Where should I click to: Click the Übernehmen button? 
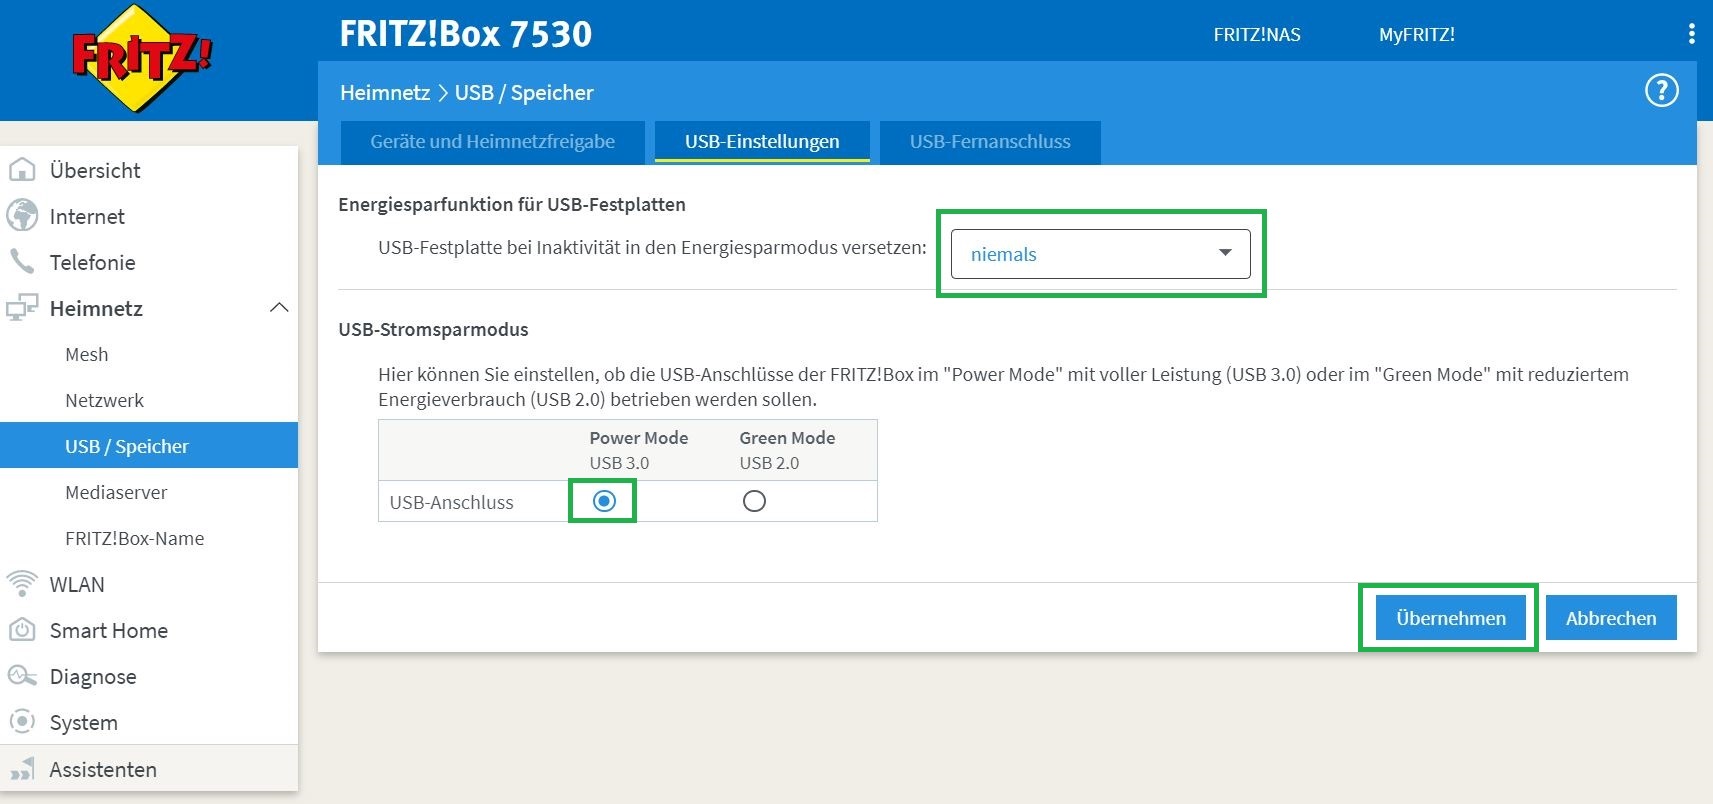[1450, 618]
